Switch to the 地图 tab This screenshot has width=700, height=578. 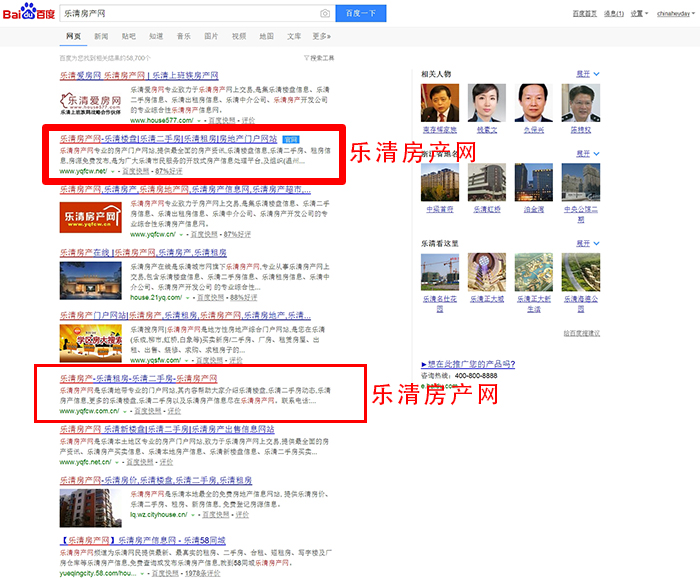pyautogui.click(x=267, y=36)
